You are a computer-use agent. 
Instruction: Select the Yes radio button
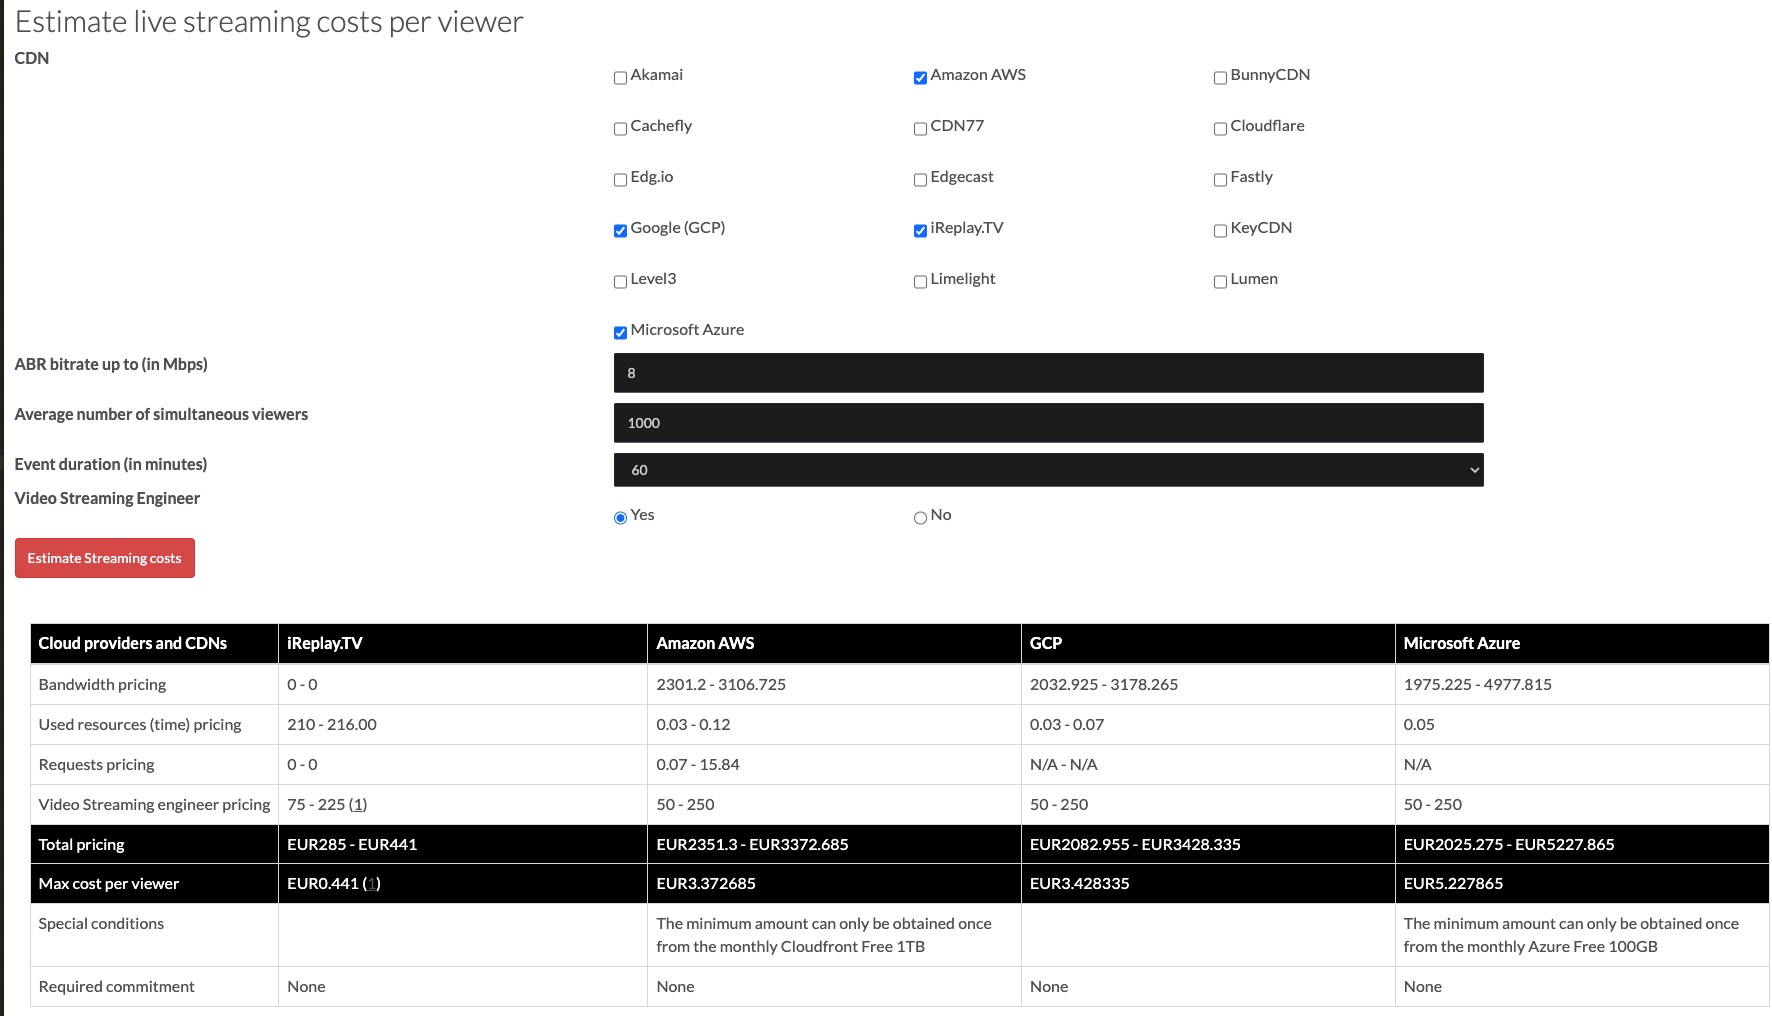coord(620,518)
